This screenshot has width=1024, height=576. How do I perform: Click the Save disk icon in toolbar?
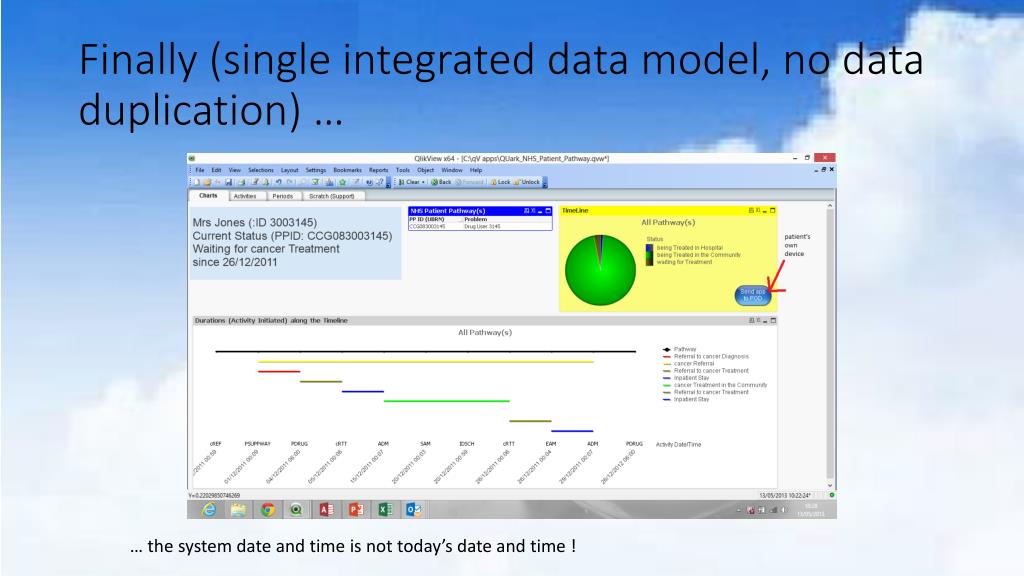[229, 182]
